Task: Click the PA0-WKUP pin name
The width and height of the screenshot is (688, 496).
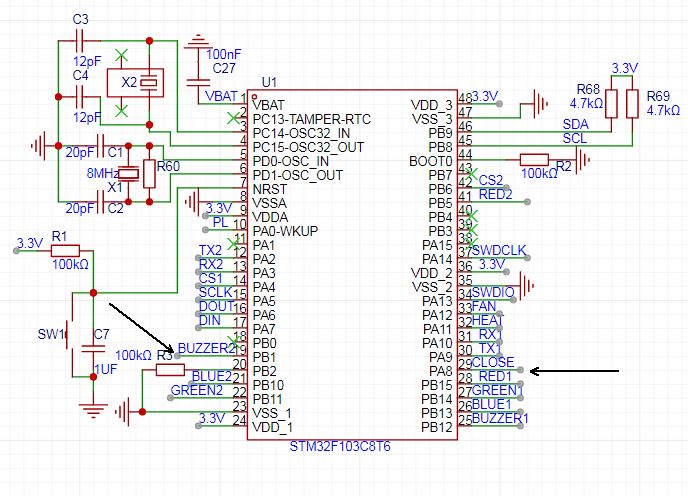Action: pos(285,232)
